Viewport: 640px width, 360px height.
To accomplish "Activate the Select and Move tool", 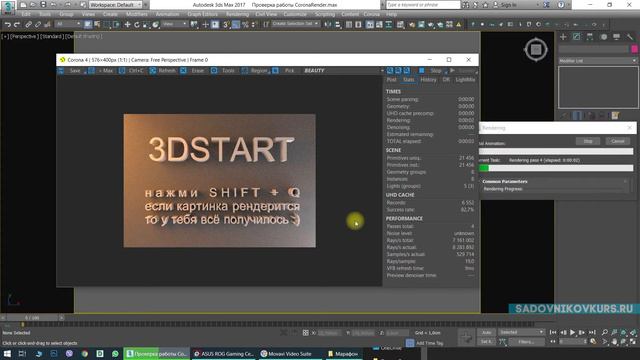I will pos(127,24).
